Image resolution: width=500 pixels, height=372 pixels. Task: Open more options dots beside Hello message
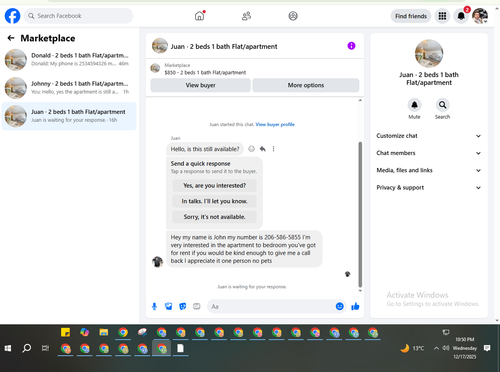[273, 149]
